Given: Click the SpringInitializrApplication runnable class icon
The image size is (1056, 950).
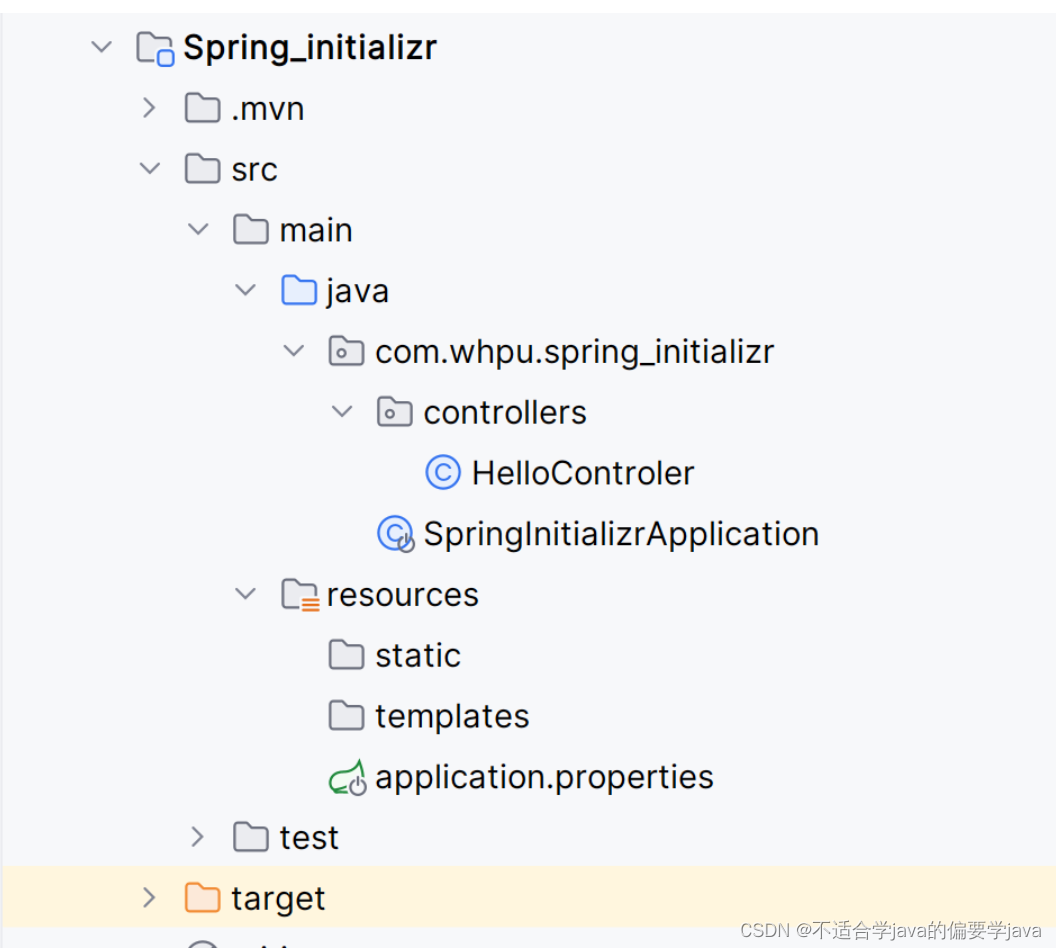Looking at the screenshot, I should pos(396,534).
